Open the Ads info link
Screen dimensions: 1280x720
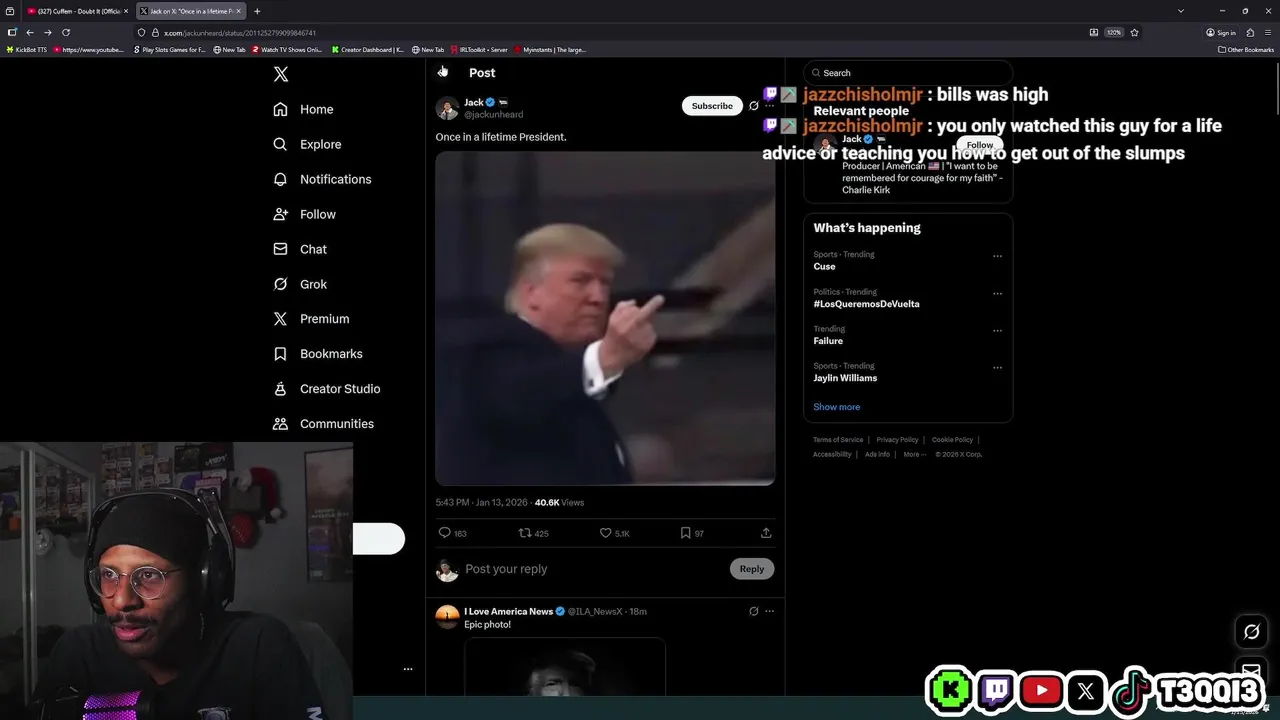click(877, 454)
